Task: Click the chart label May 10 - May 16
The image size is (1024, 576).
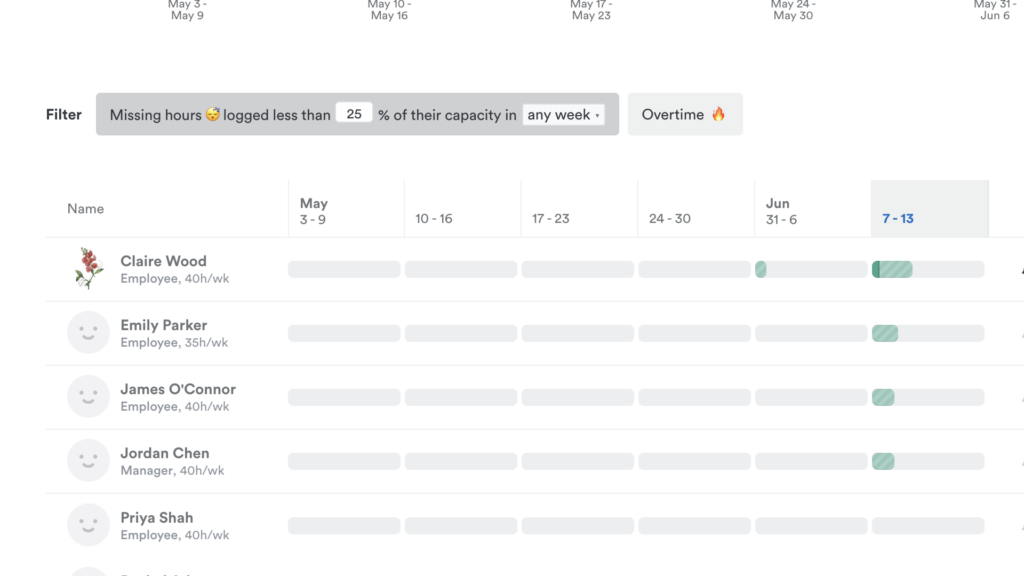Action: point(389,10)
